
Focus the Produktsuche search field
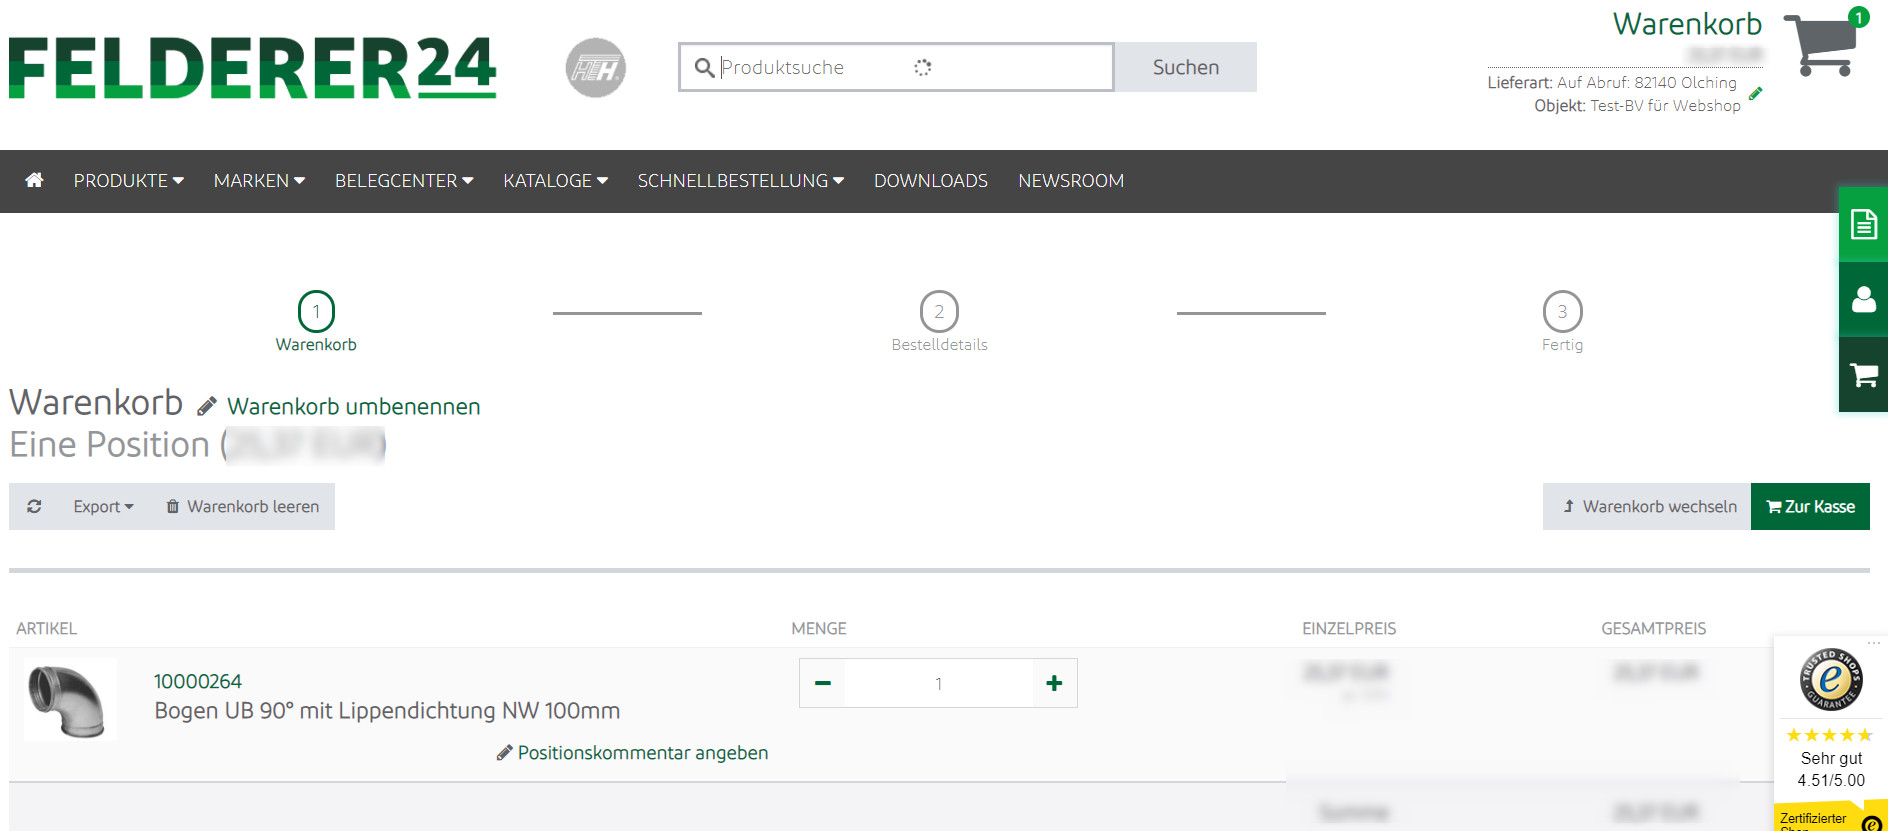[x=896, y=67]
